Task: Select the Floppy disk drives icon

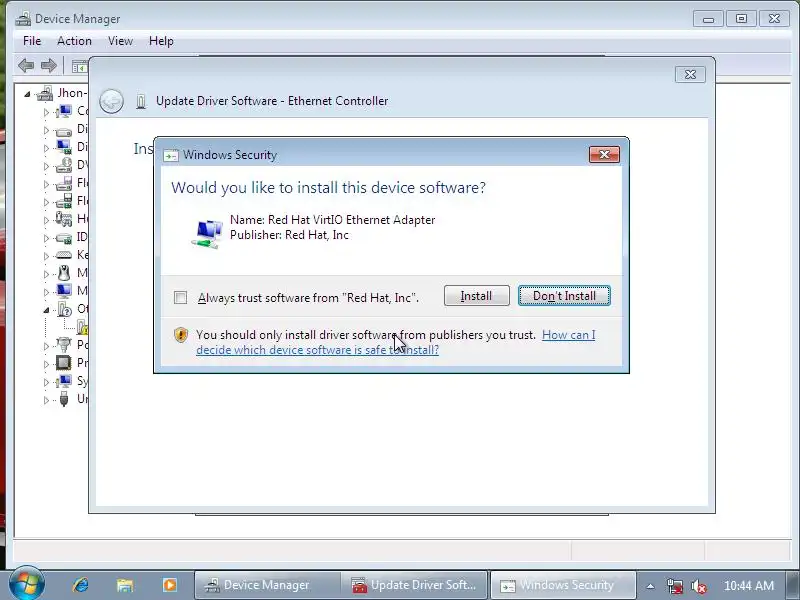Action: pos(64,183)
